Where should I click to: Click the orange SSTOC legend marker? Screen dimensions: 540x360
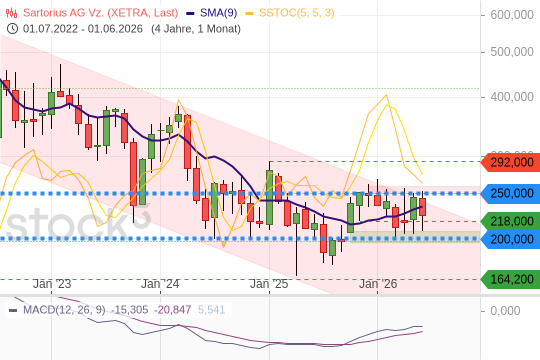pos(249,13)
